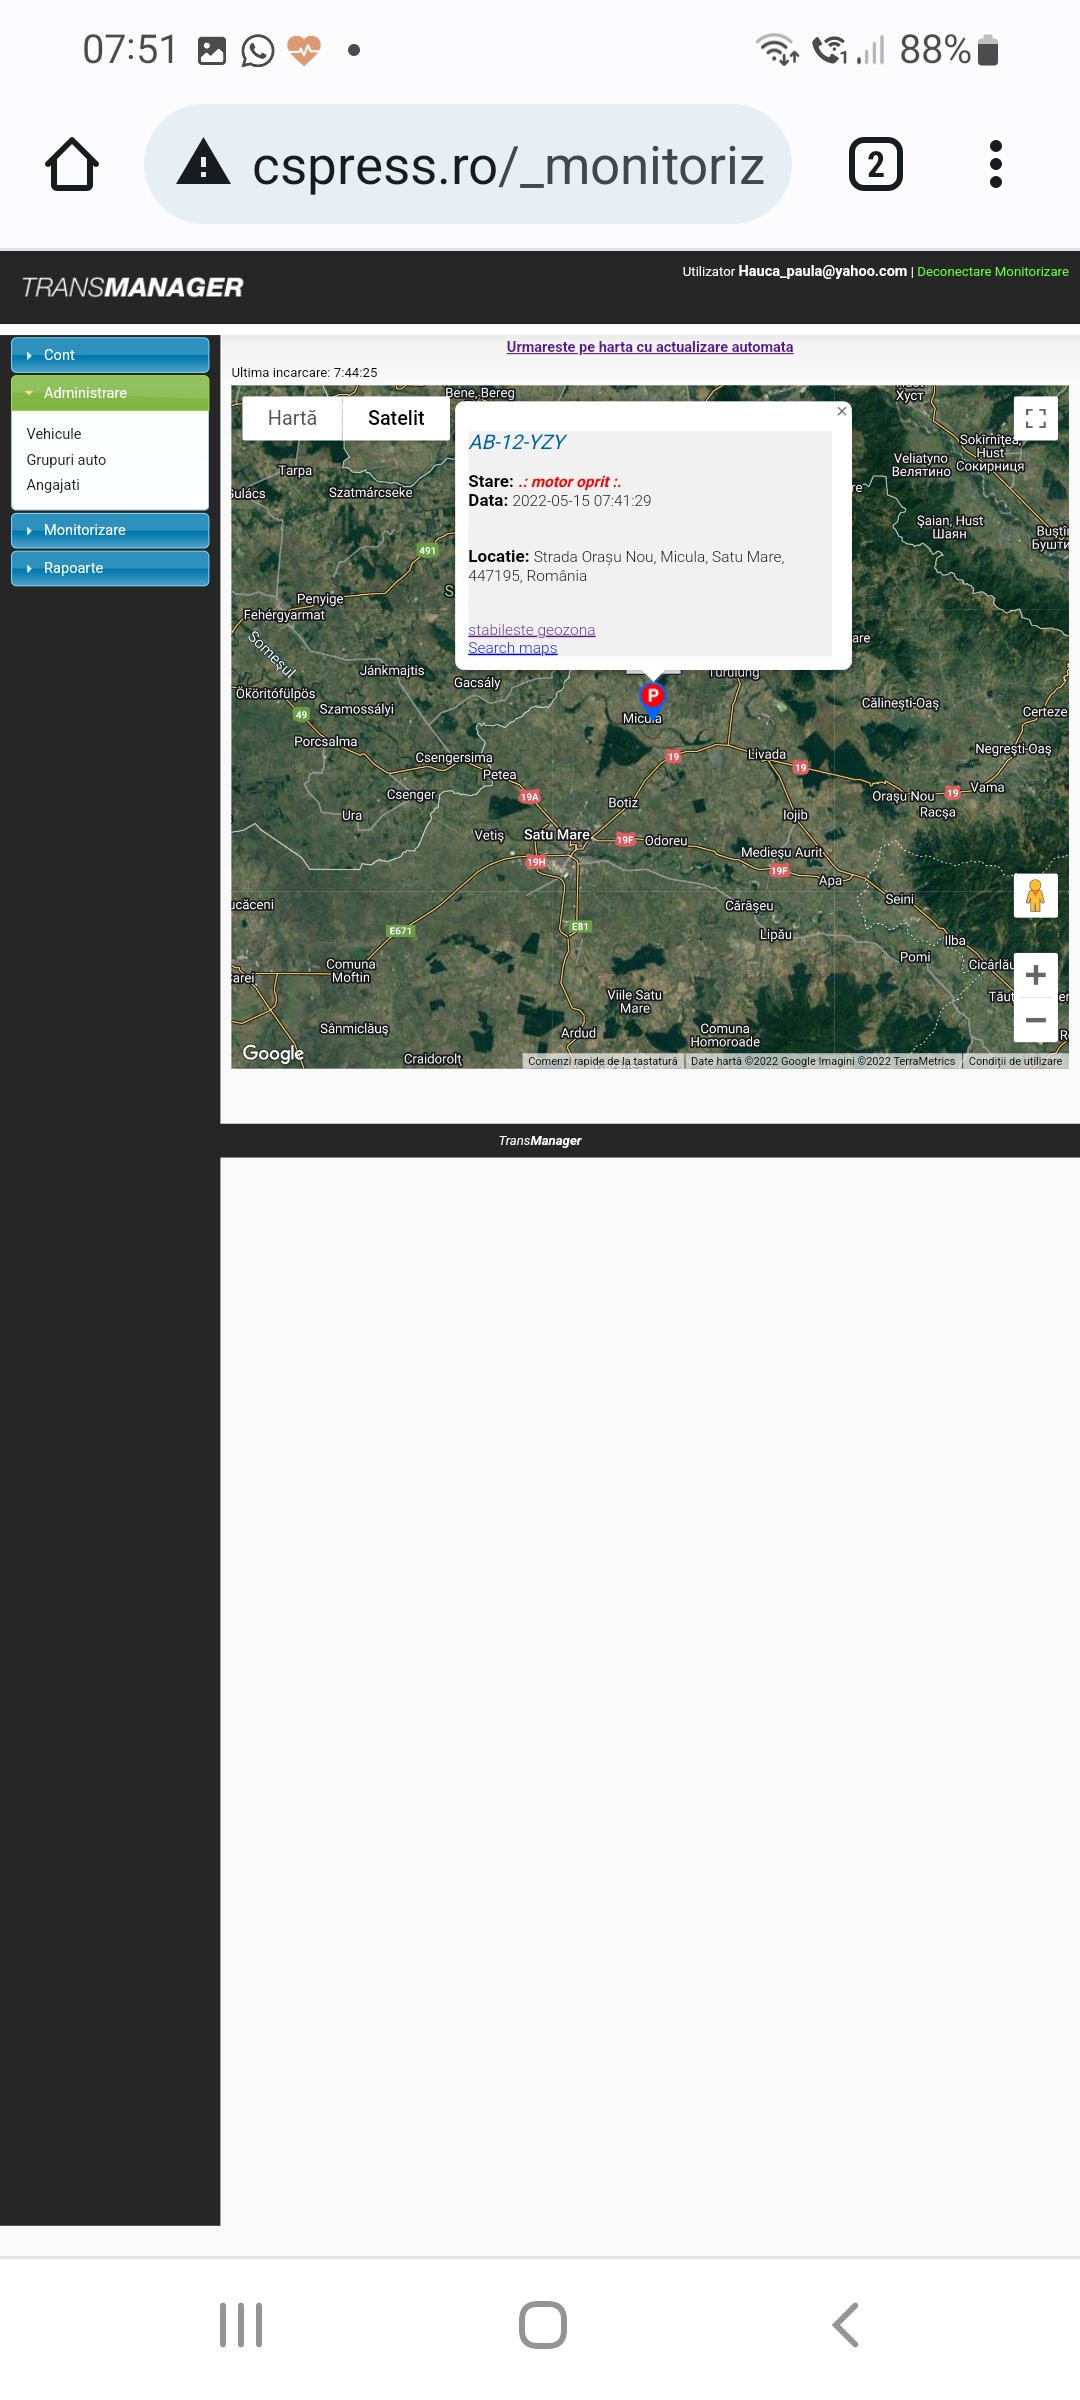Expand the Rapoarte sidebar section
Screen dimensions: 1080x2400
pyautogui.click(x=110, y=568)
